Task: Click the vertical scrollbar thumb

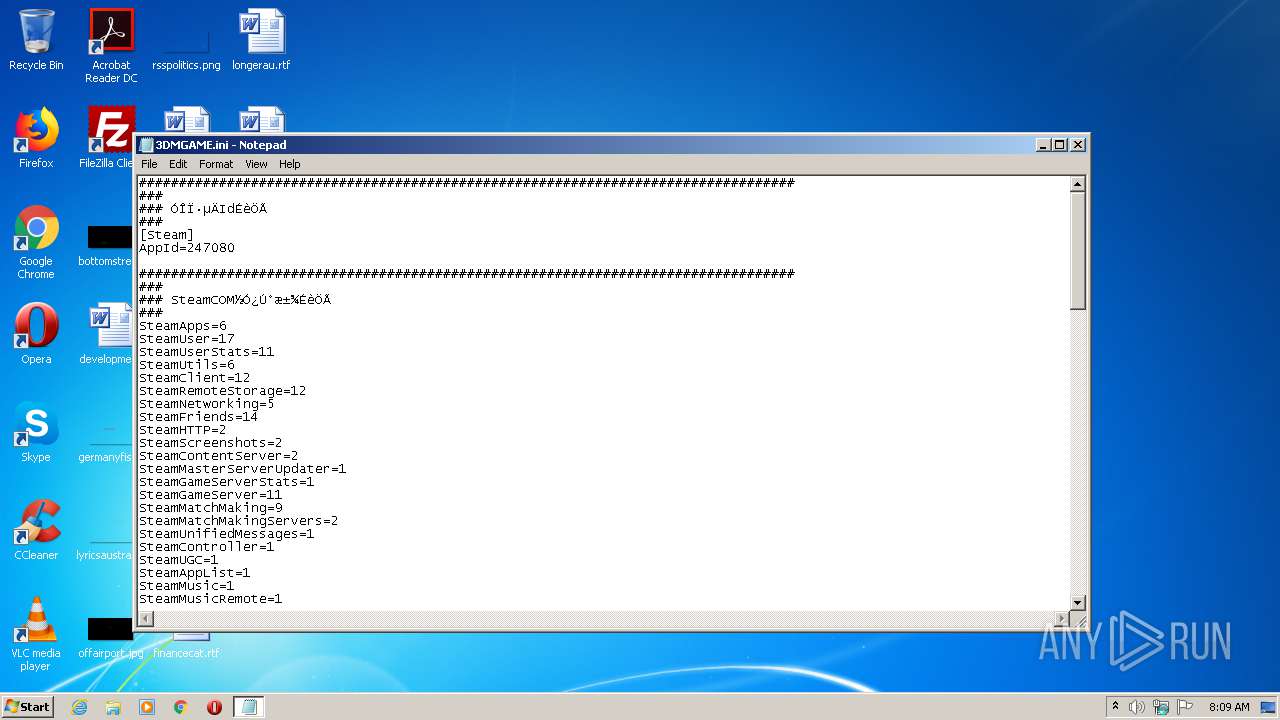Action: (x=1077, y=250)
